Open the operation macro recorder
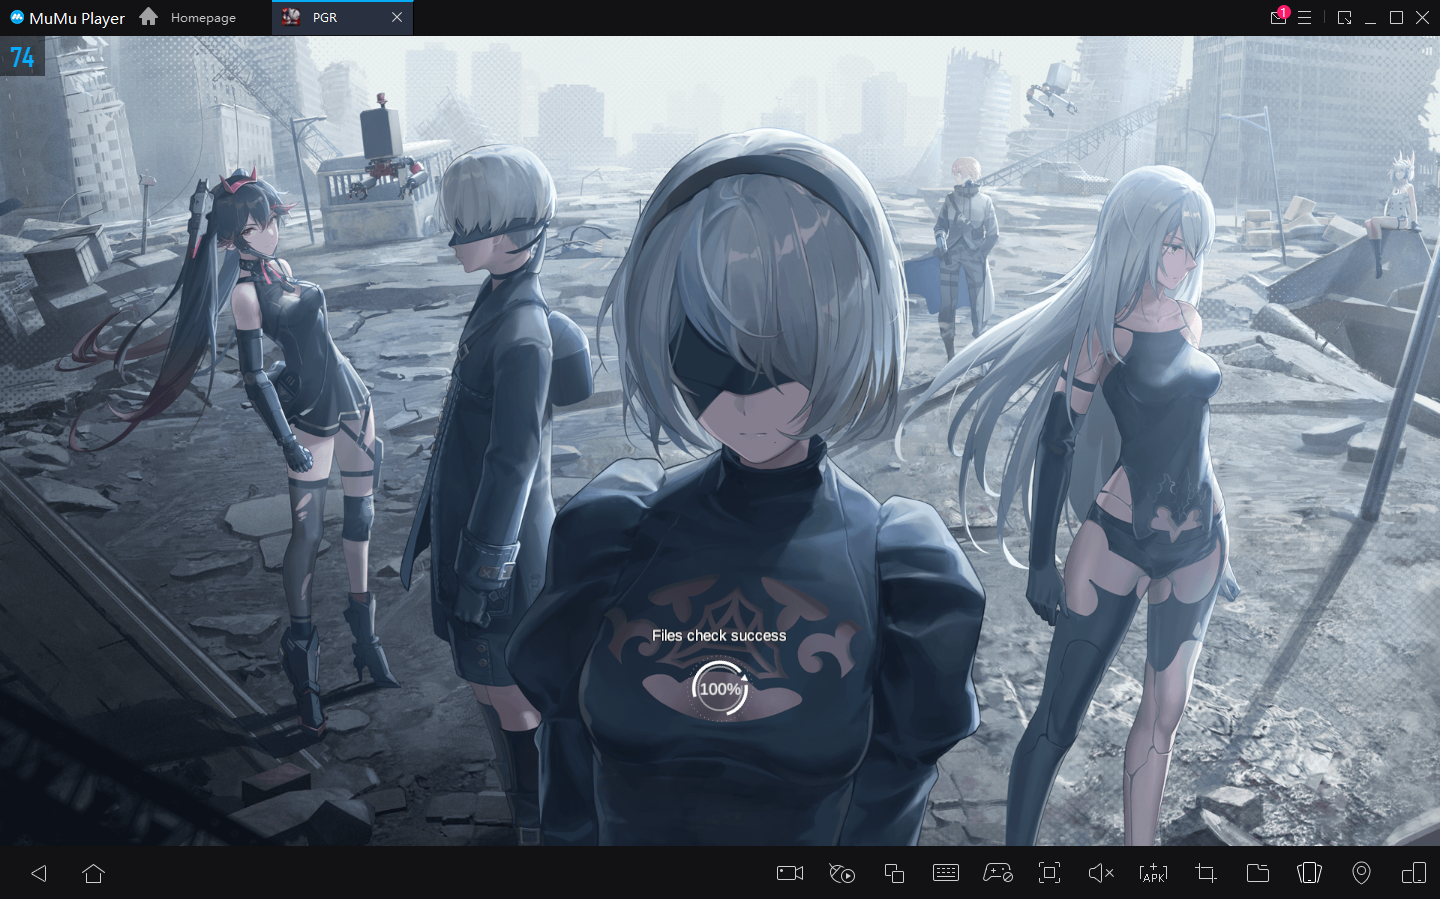This screenshot has width=1440, height=899. (x=841, y=873)
